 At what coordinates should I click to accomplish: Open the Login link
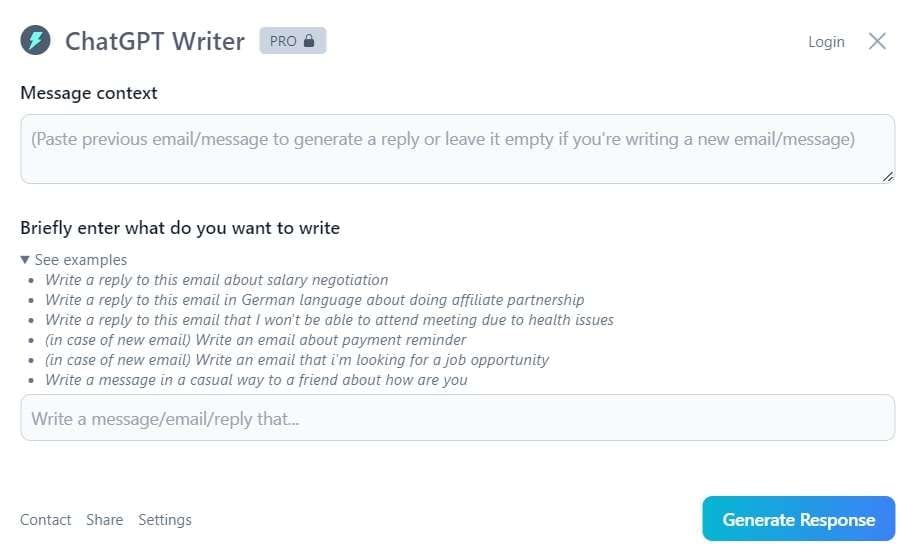[x=826, y=42]
